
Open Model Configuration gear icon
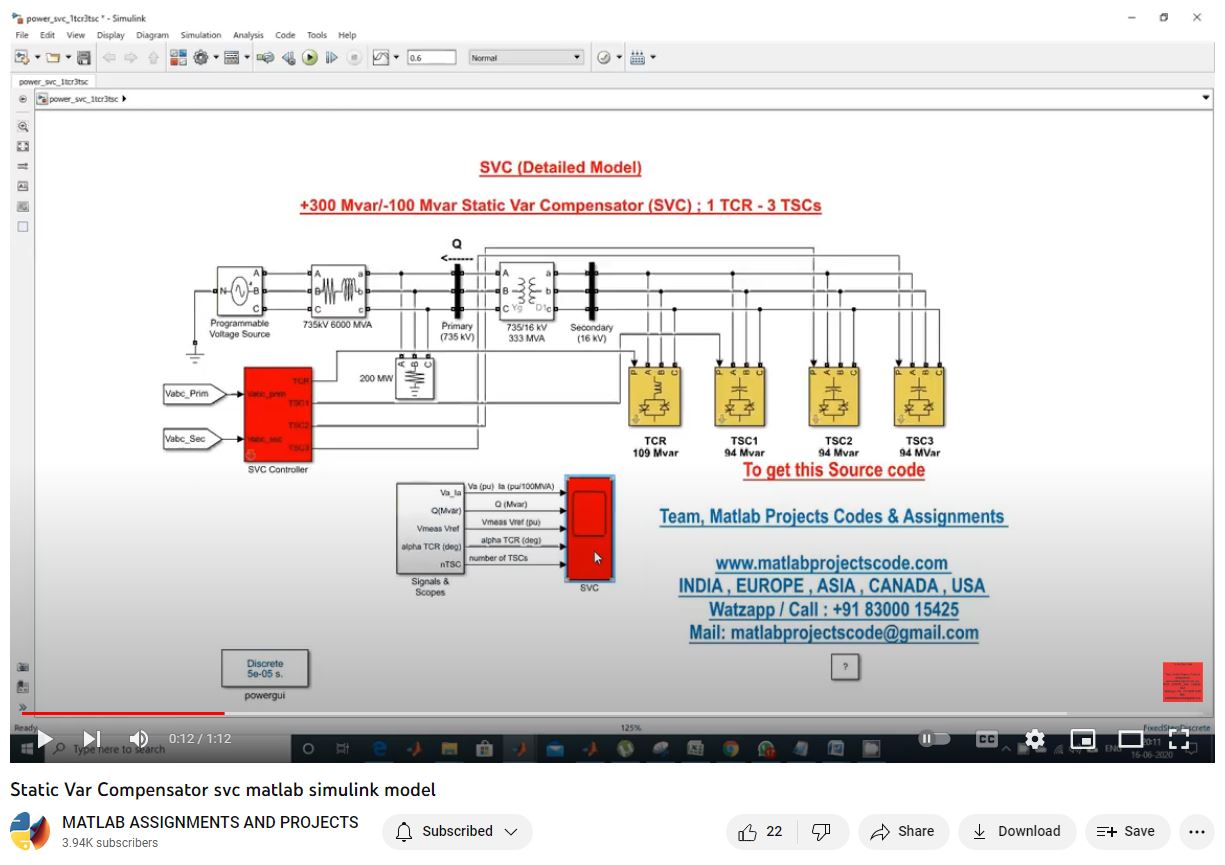[x=201, y=58]
